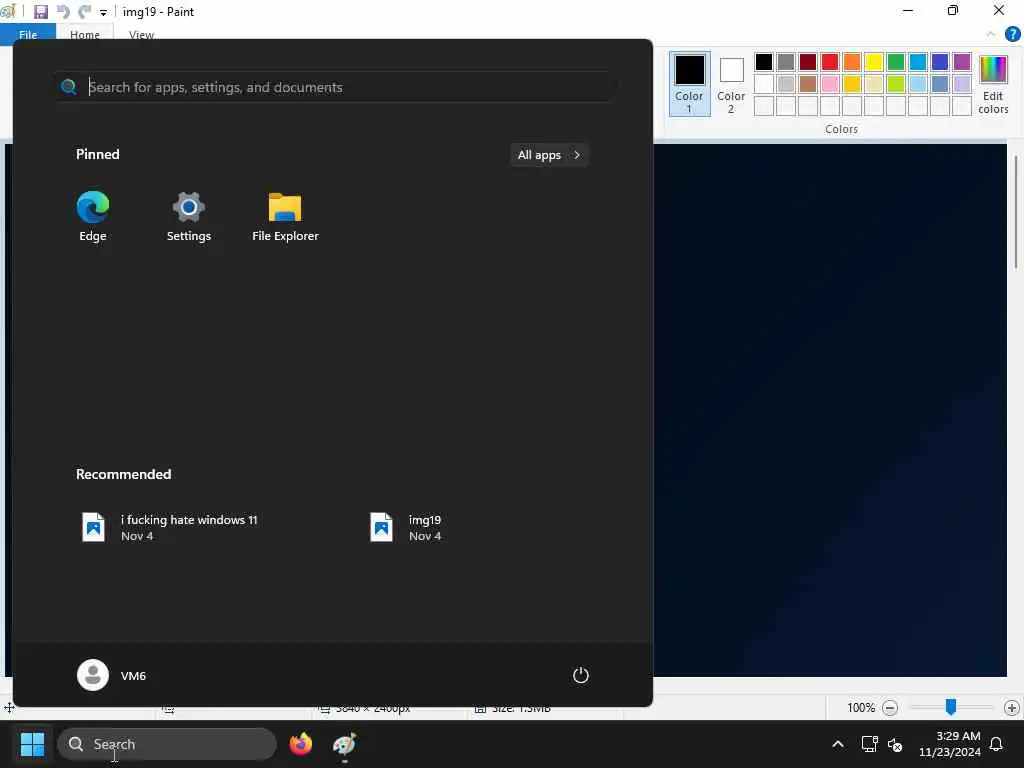This screenshot has width=1024, height=768.
Task: Click the Save icon in Paint's title bar
Action: point(40,12)
